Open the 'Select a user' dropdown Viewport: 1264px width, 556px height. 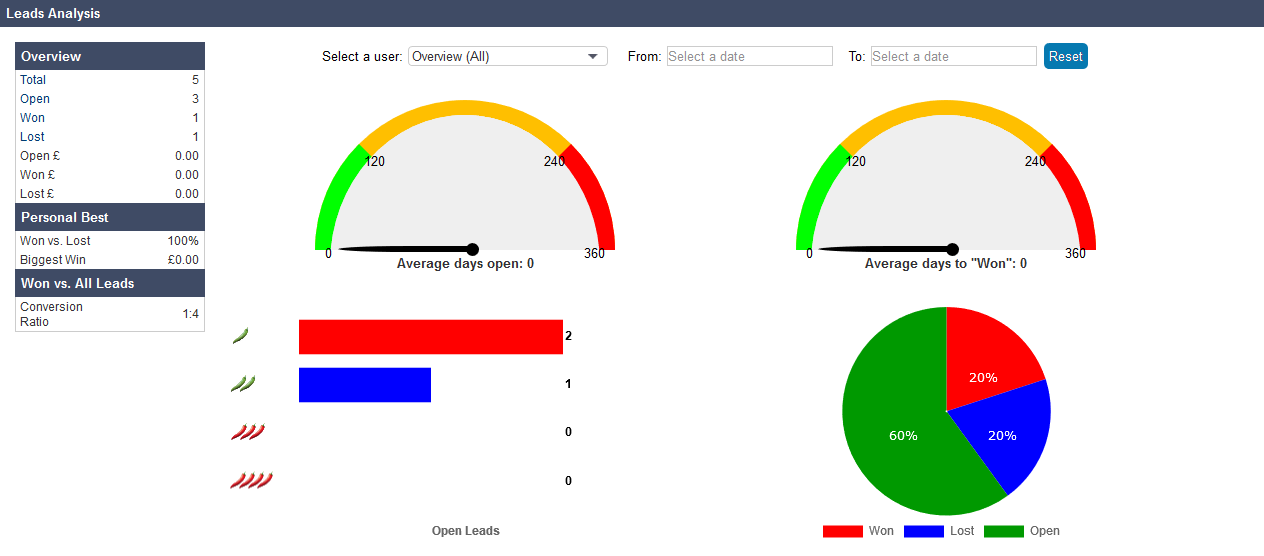coord(507,57)
